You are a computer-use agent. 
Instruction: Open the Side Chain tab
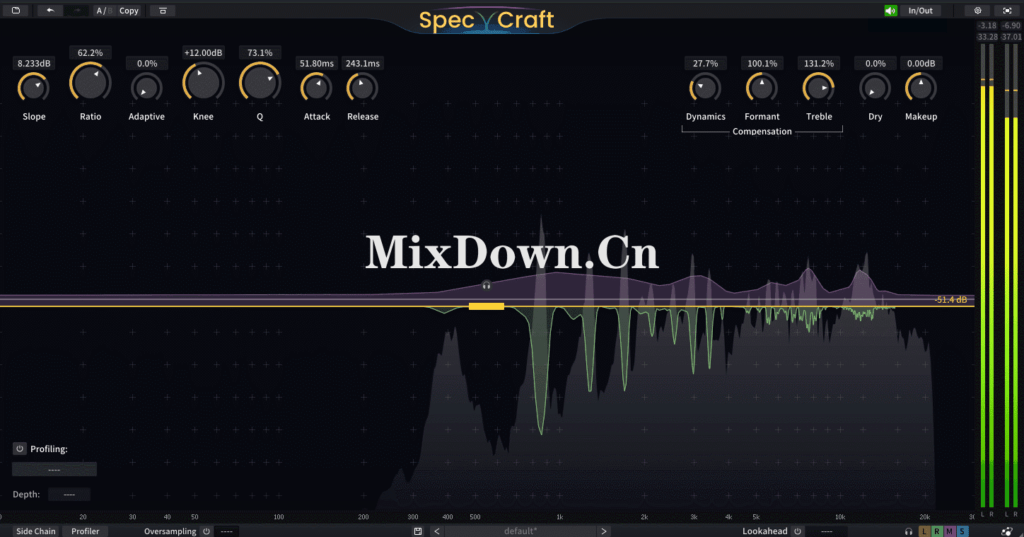35,531
